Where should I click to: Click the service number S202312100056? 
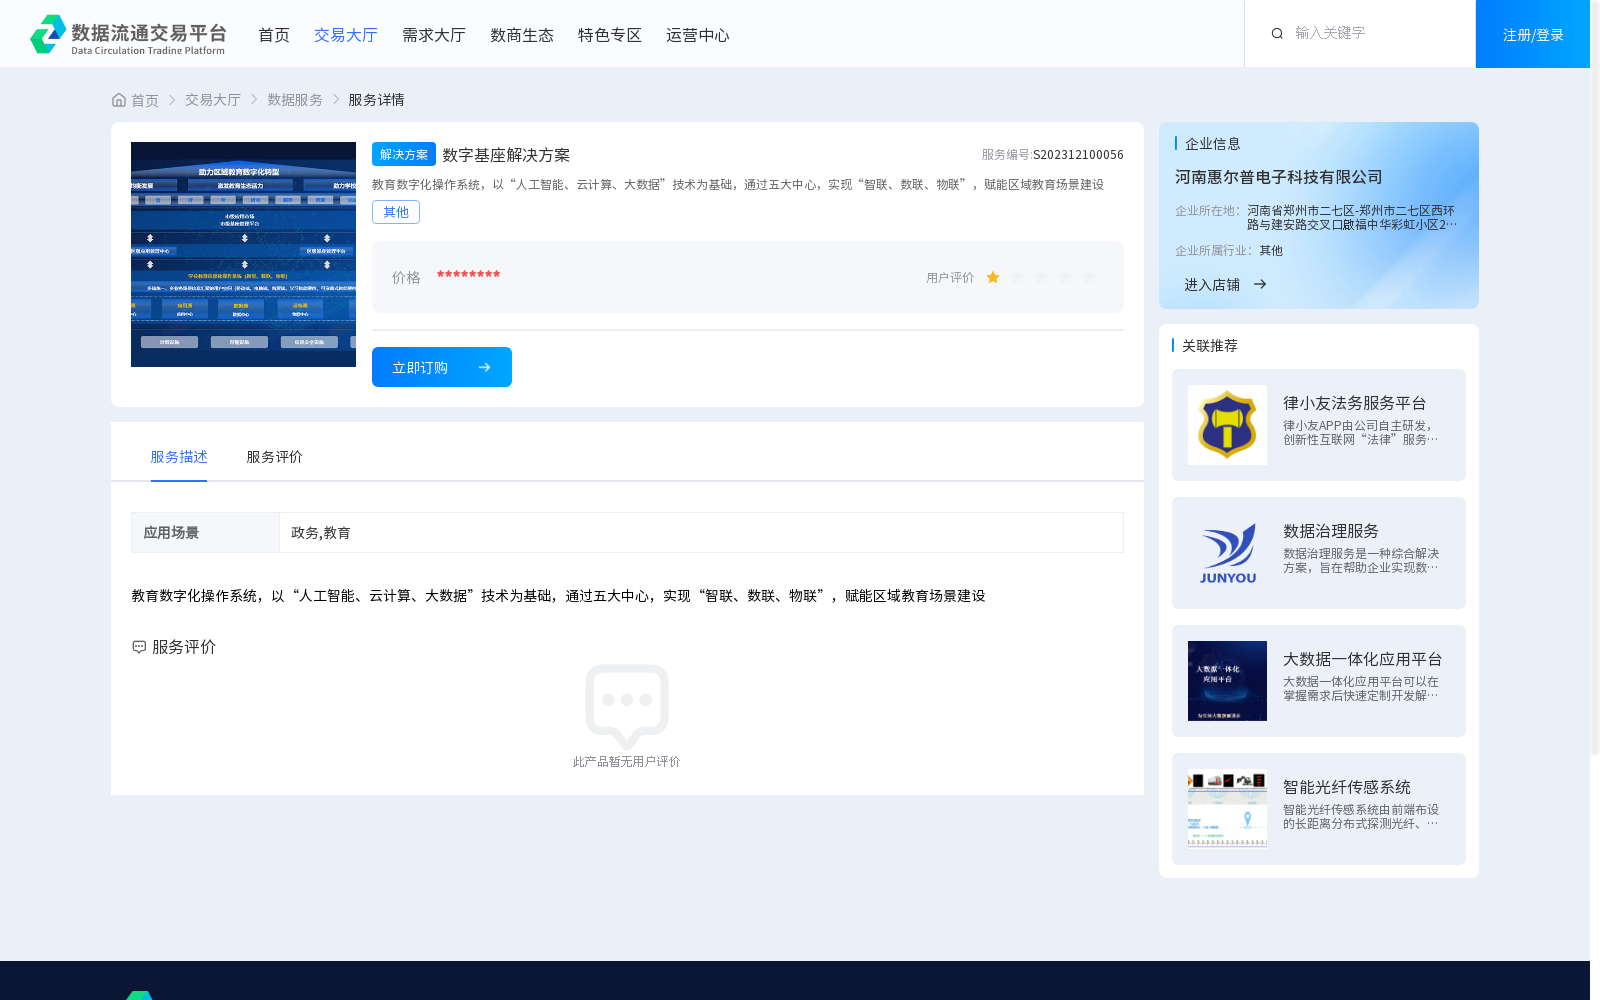pos(1078,155)
